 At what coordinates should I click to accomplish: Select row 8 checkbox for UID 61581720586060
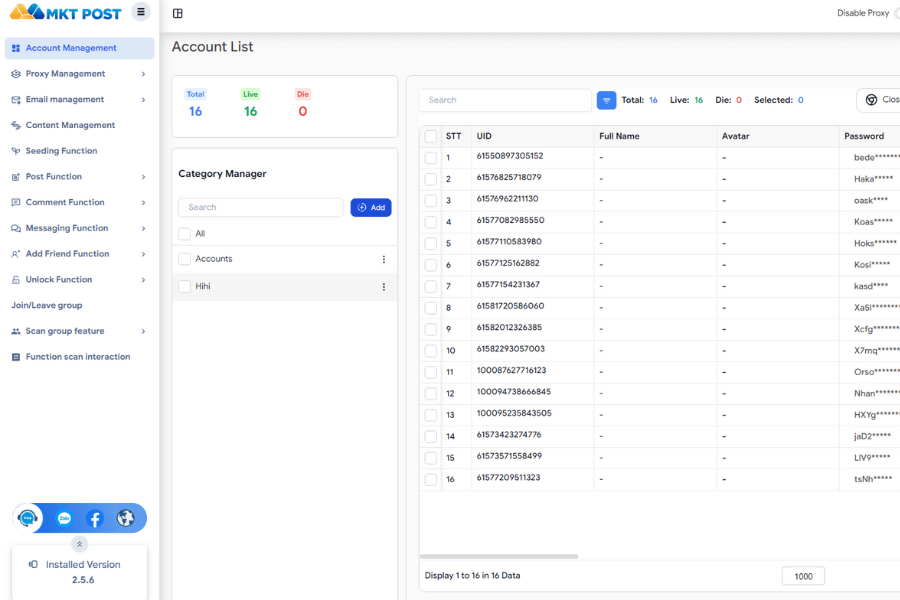(x=430, y=308)
